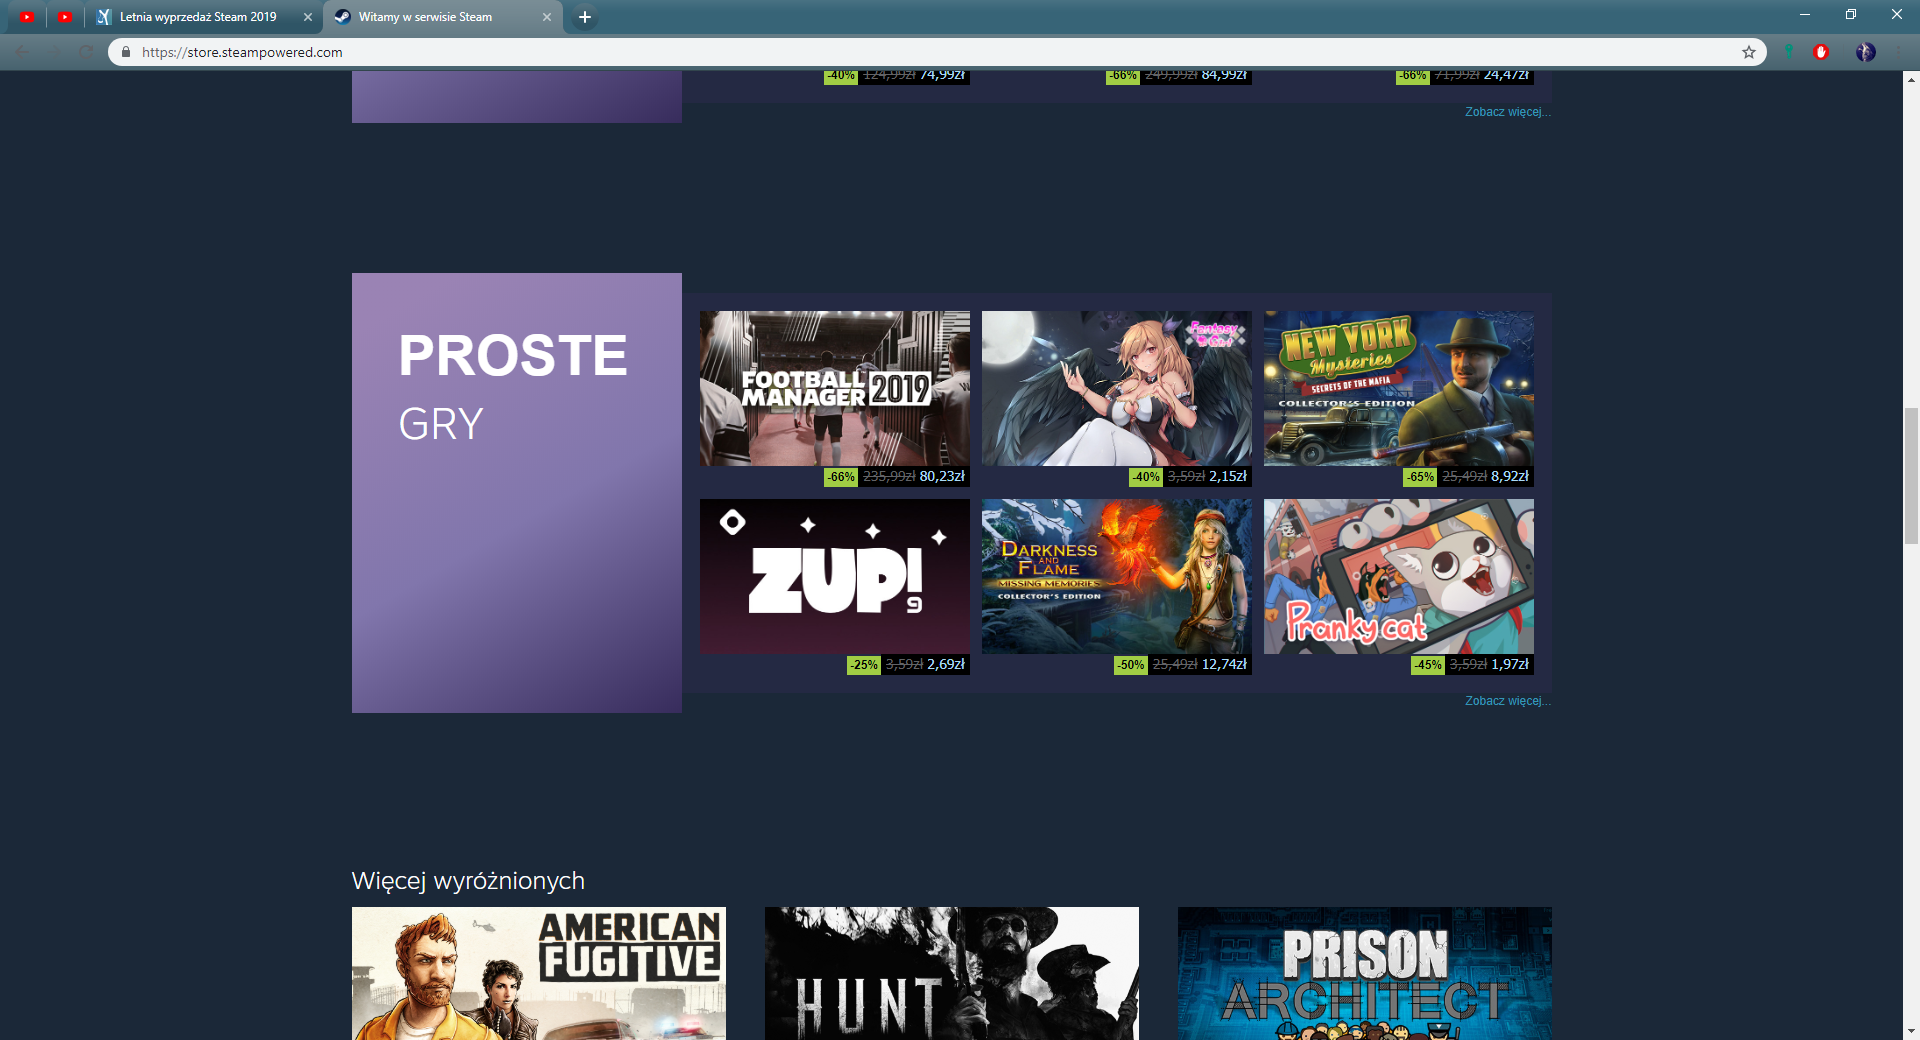Image resolution: width=1920 pixels, height=1040 pixels.
Task: Click the Więcej wyróżnionych heading
Action: pos(468,881)
